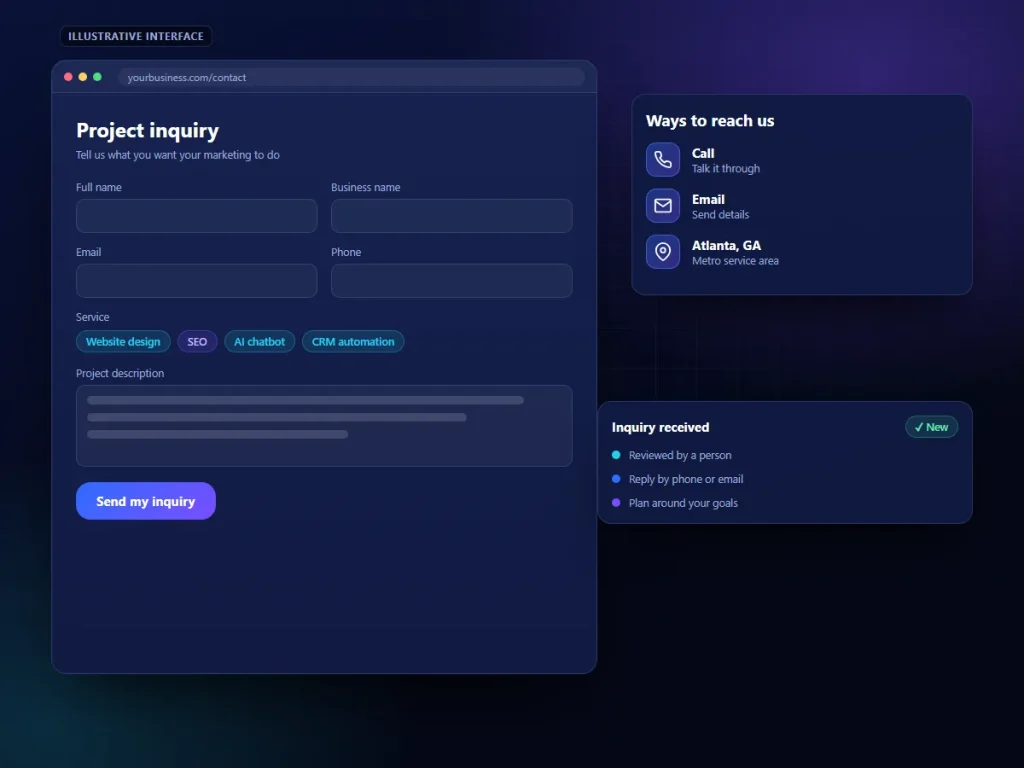Click the phone Call icon

tap(663, 159)
